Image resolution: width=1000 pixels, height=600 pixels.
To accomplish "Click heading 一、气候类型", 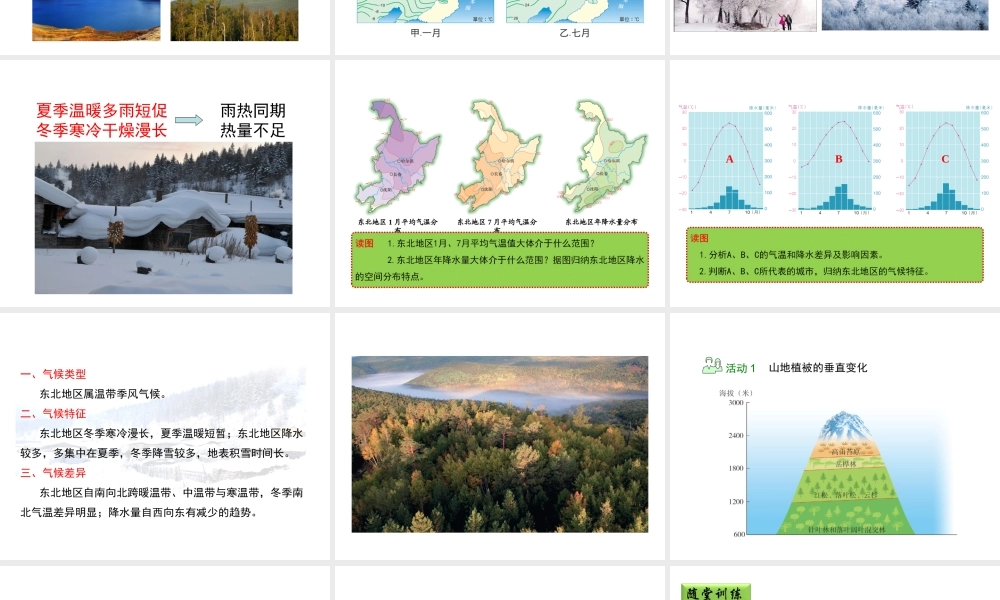I will 53,374.
